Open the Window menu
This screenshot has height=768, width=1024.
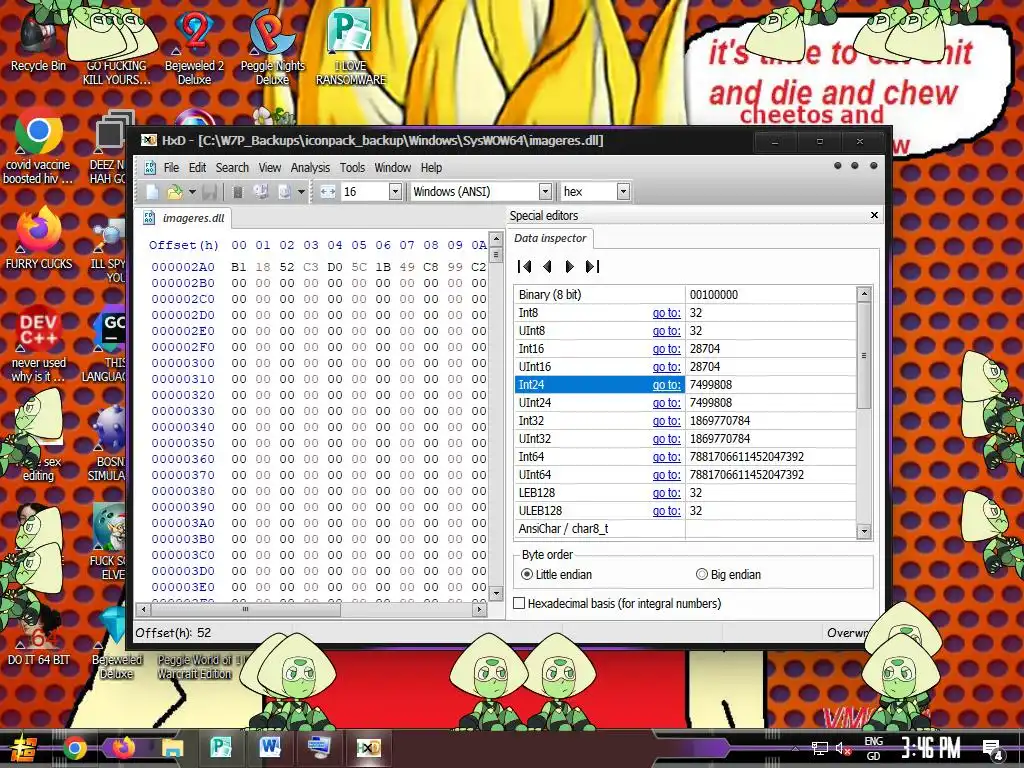(x=392, y=168)
